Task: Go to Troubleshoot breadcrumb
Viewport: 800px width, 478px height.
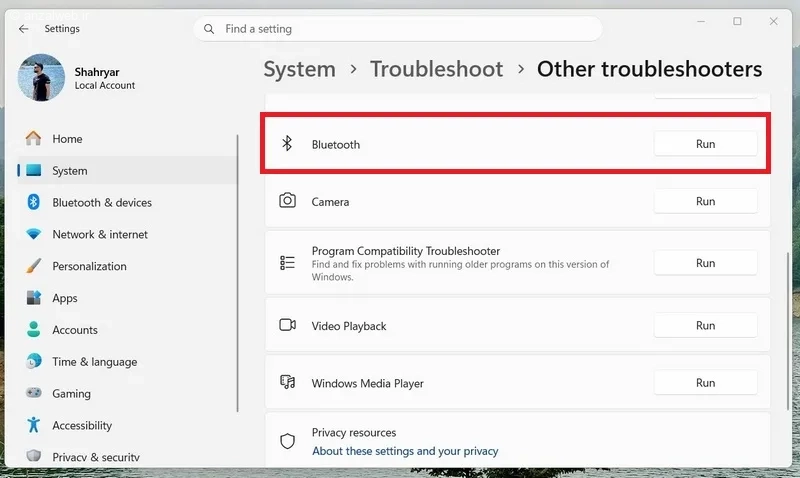Action: [437, 69]
